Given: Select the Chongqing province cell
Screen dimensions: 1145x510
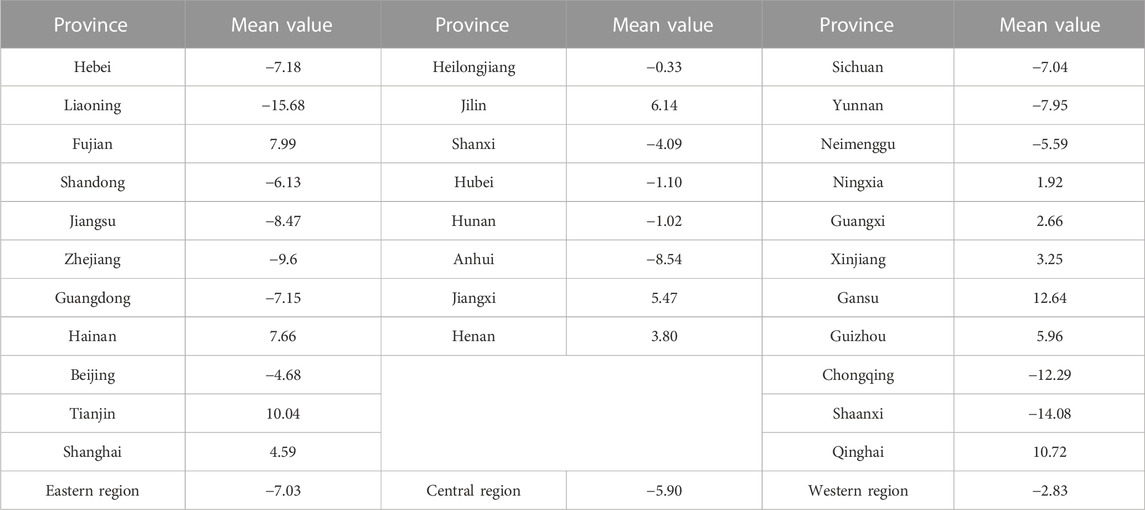Looking at the screenshot, I should click(x=857, y=375).
